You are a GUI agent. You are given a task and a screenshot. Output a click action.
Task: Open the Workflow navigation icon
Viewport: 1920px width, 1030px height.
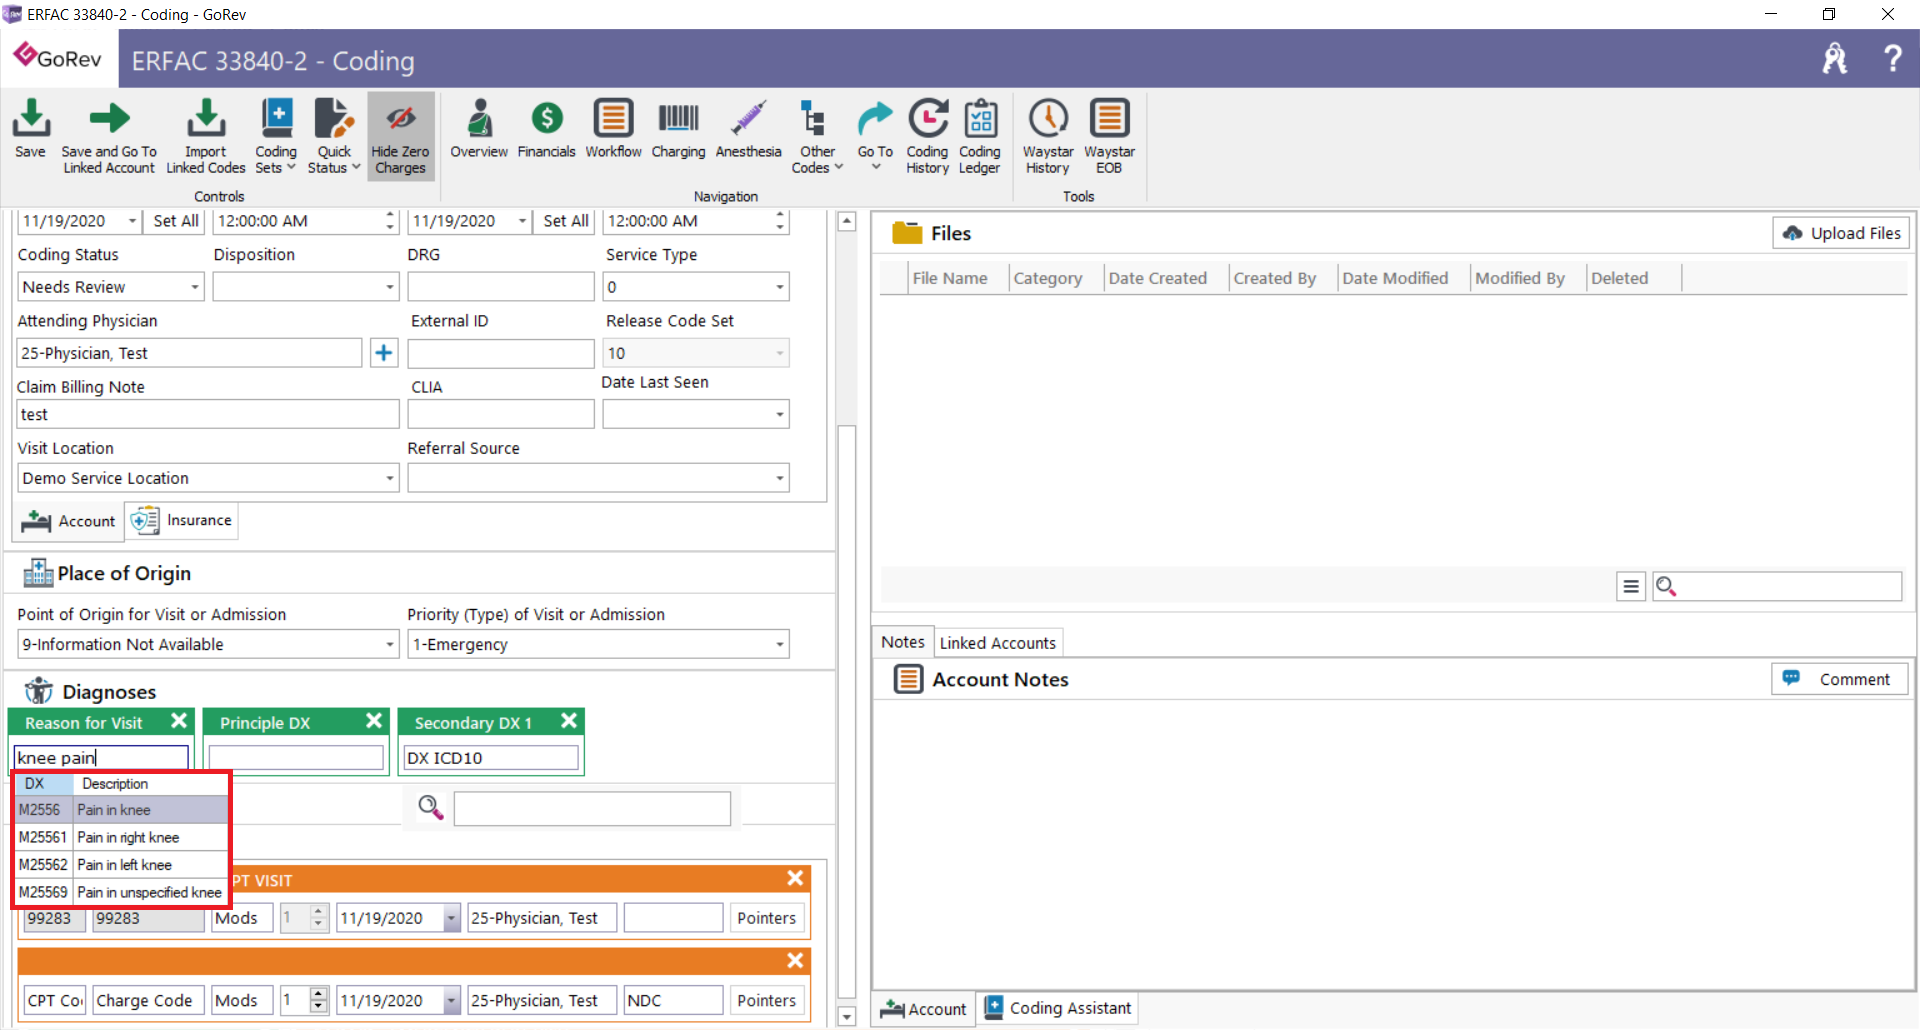[613, 129]
